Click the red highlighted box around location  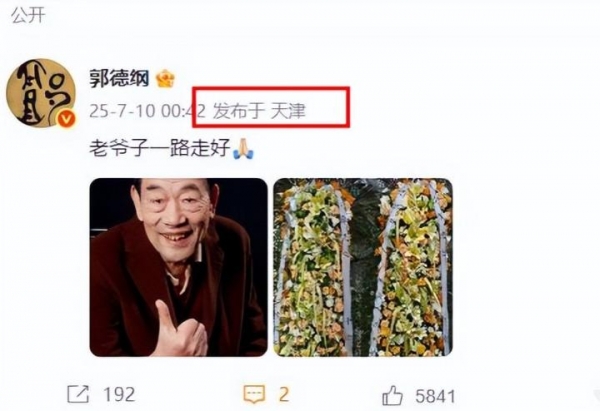point(271,107)
